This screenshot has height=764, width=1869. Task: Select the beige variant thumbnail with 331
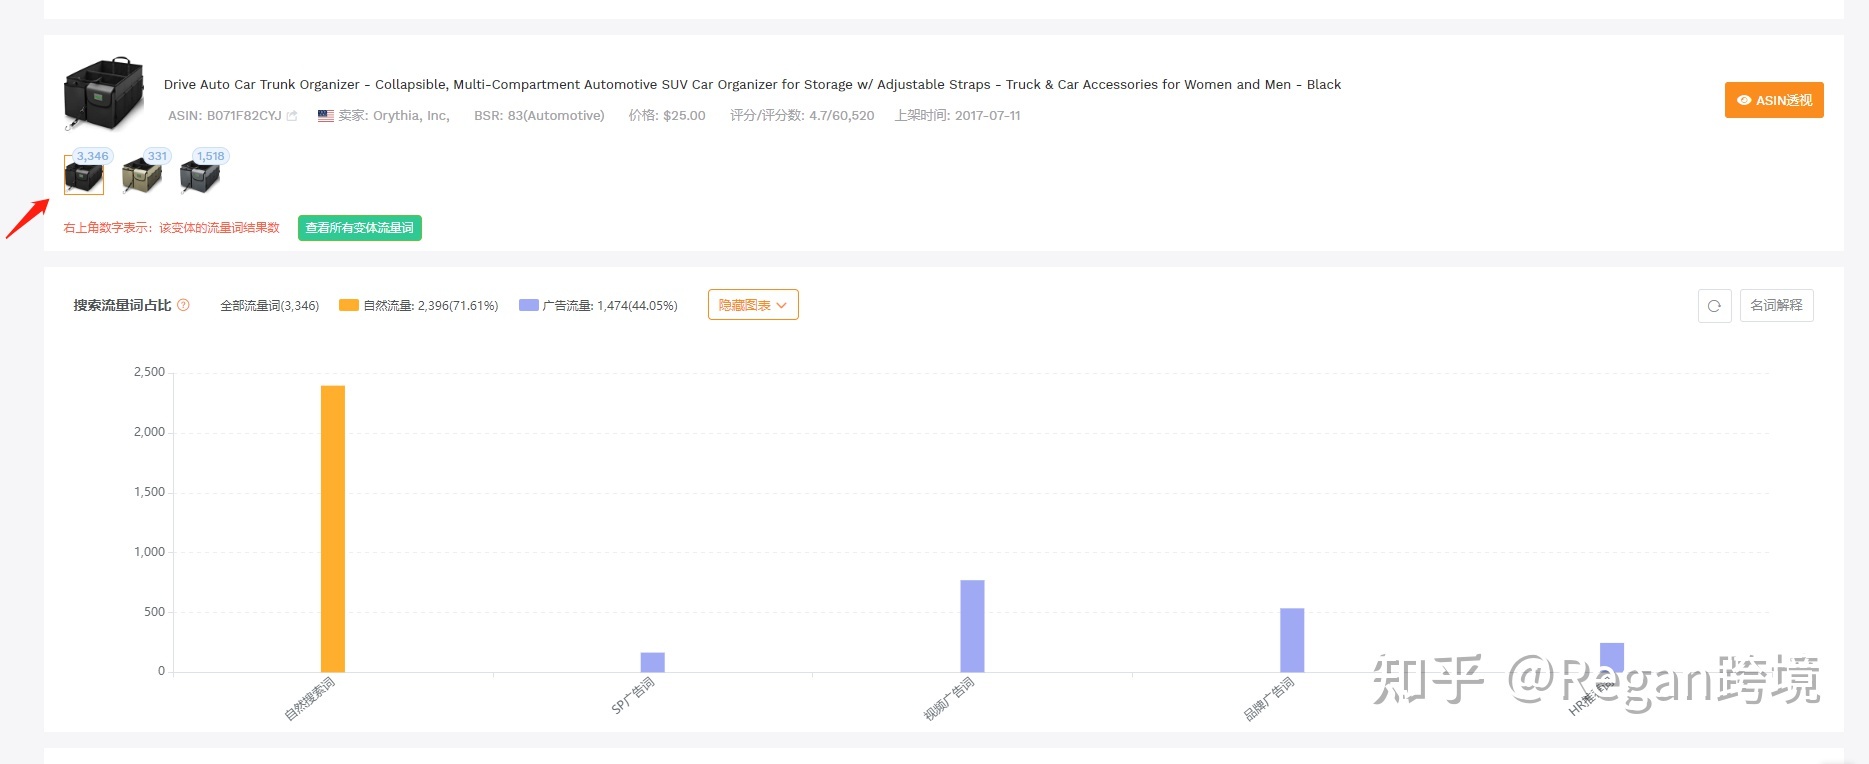(141, 177)
